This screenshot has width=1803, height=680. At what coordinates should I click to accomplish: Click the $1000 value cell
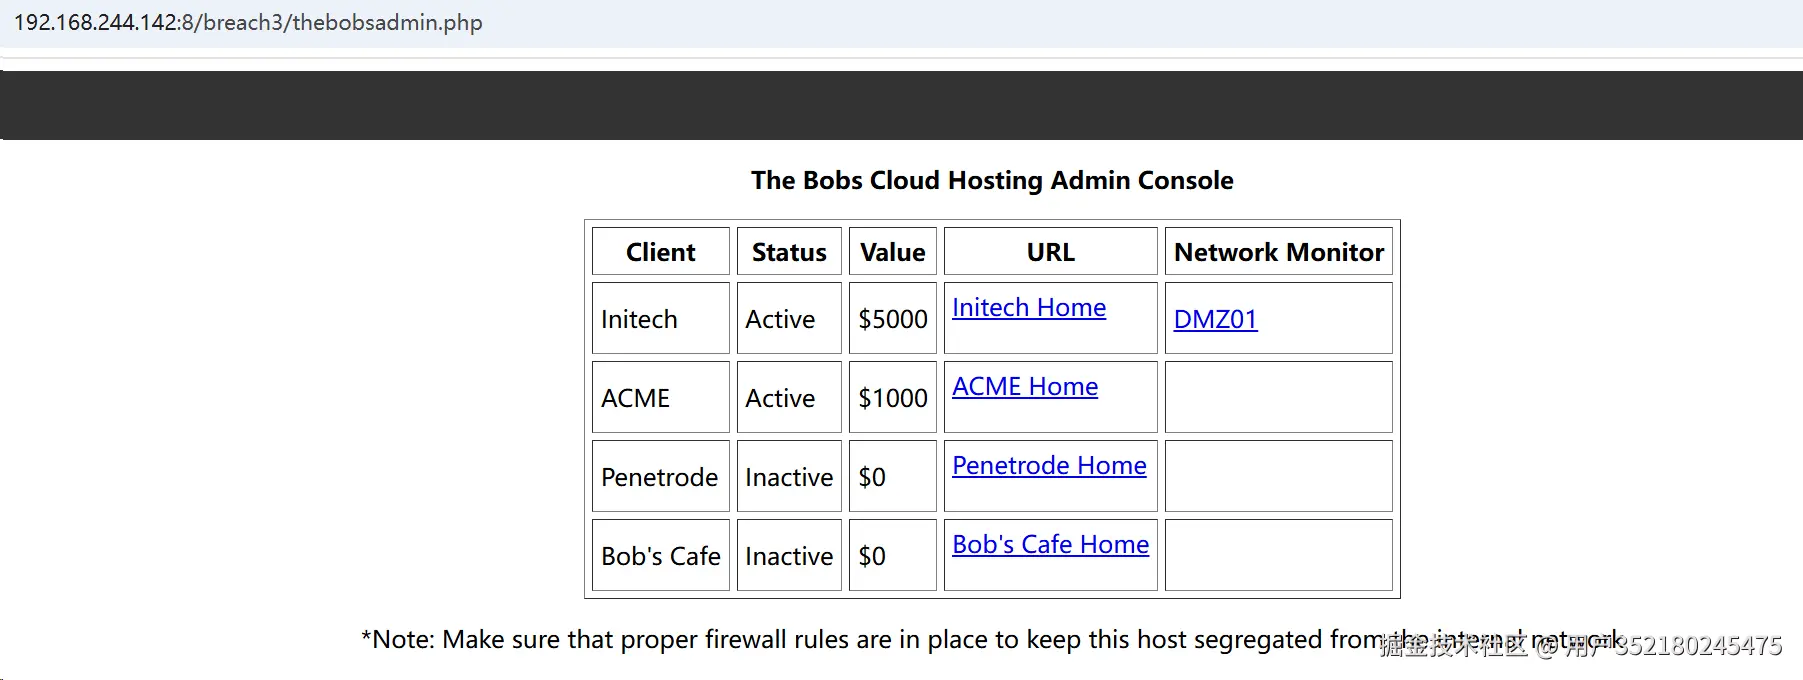(x=893, y=397)
